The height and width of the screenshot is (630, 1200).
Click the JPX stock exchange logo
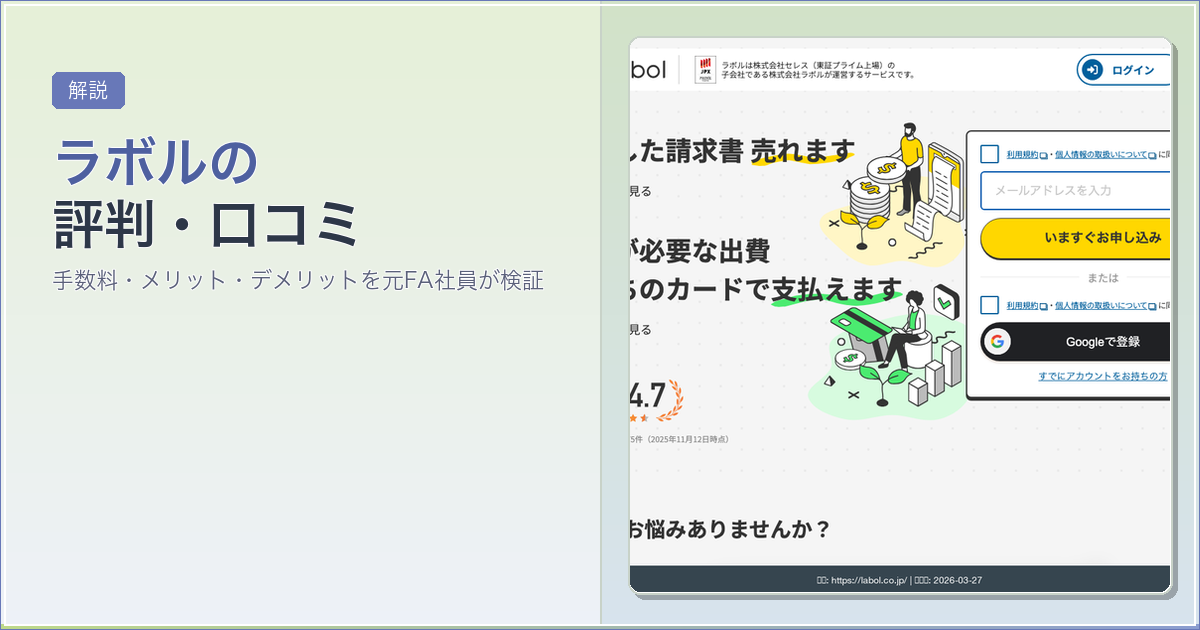705,68
